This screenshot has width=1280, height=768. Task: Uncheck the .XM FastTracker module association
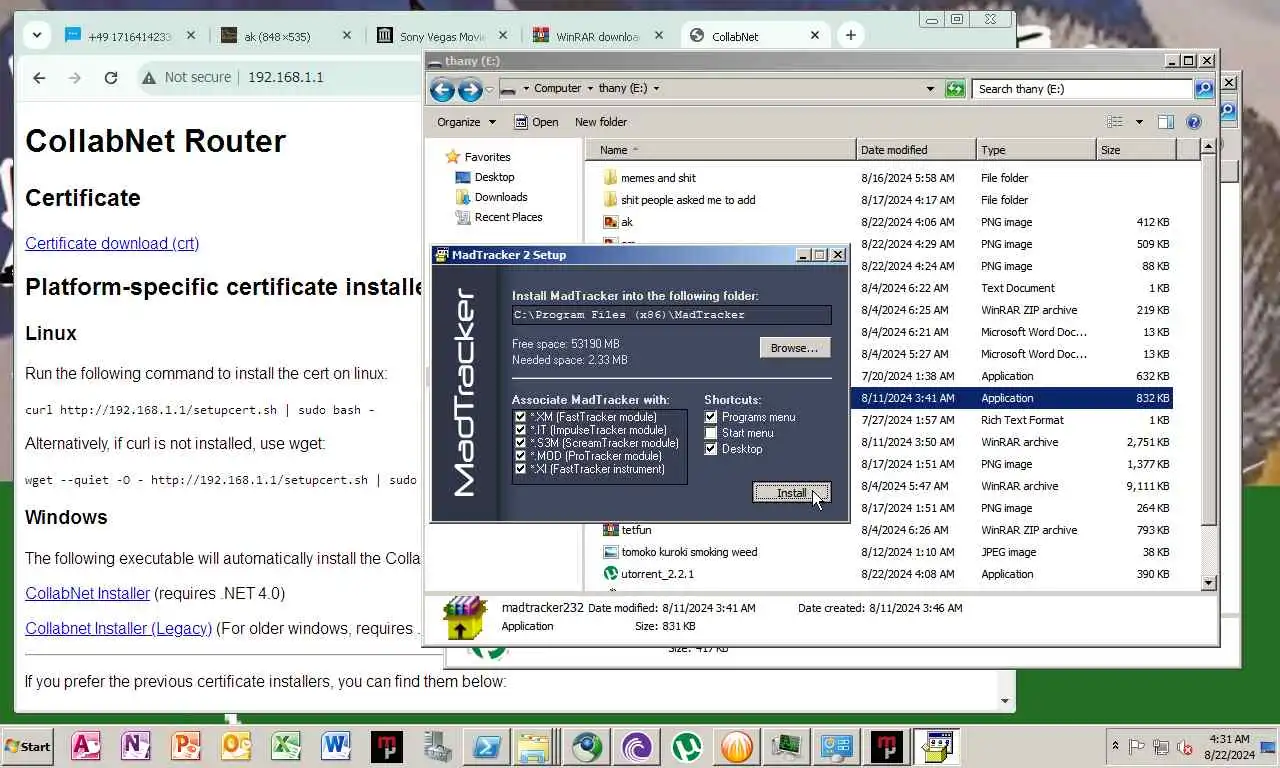(520, 417)
